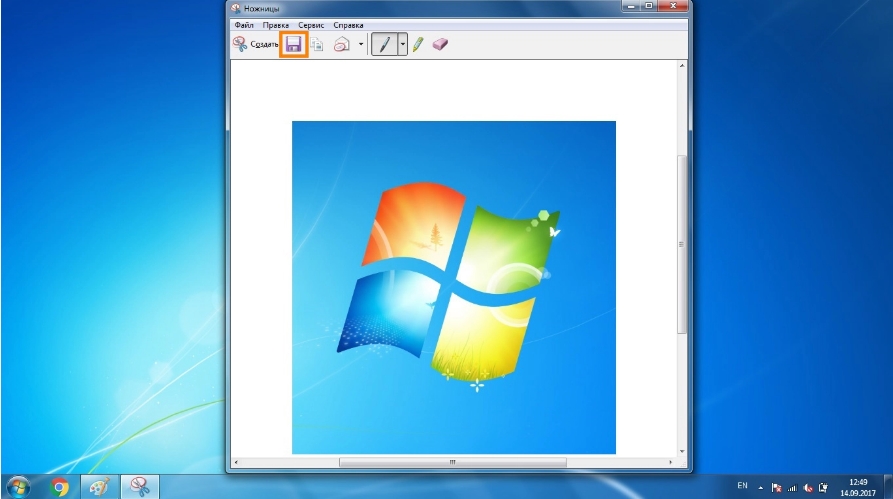Open the Action Center flag icon

[776, 488]
